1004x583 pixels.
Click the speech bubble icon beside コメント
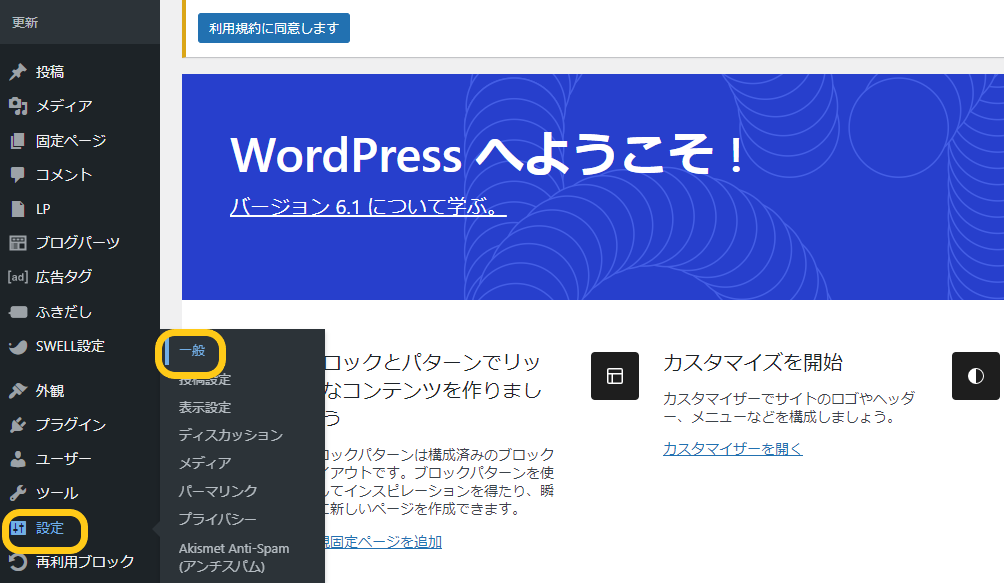[x=18, y=174]
